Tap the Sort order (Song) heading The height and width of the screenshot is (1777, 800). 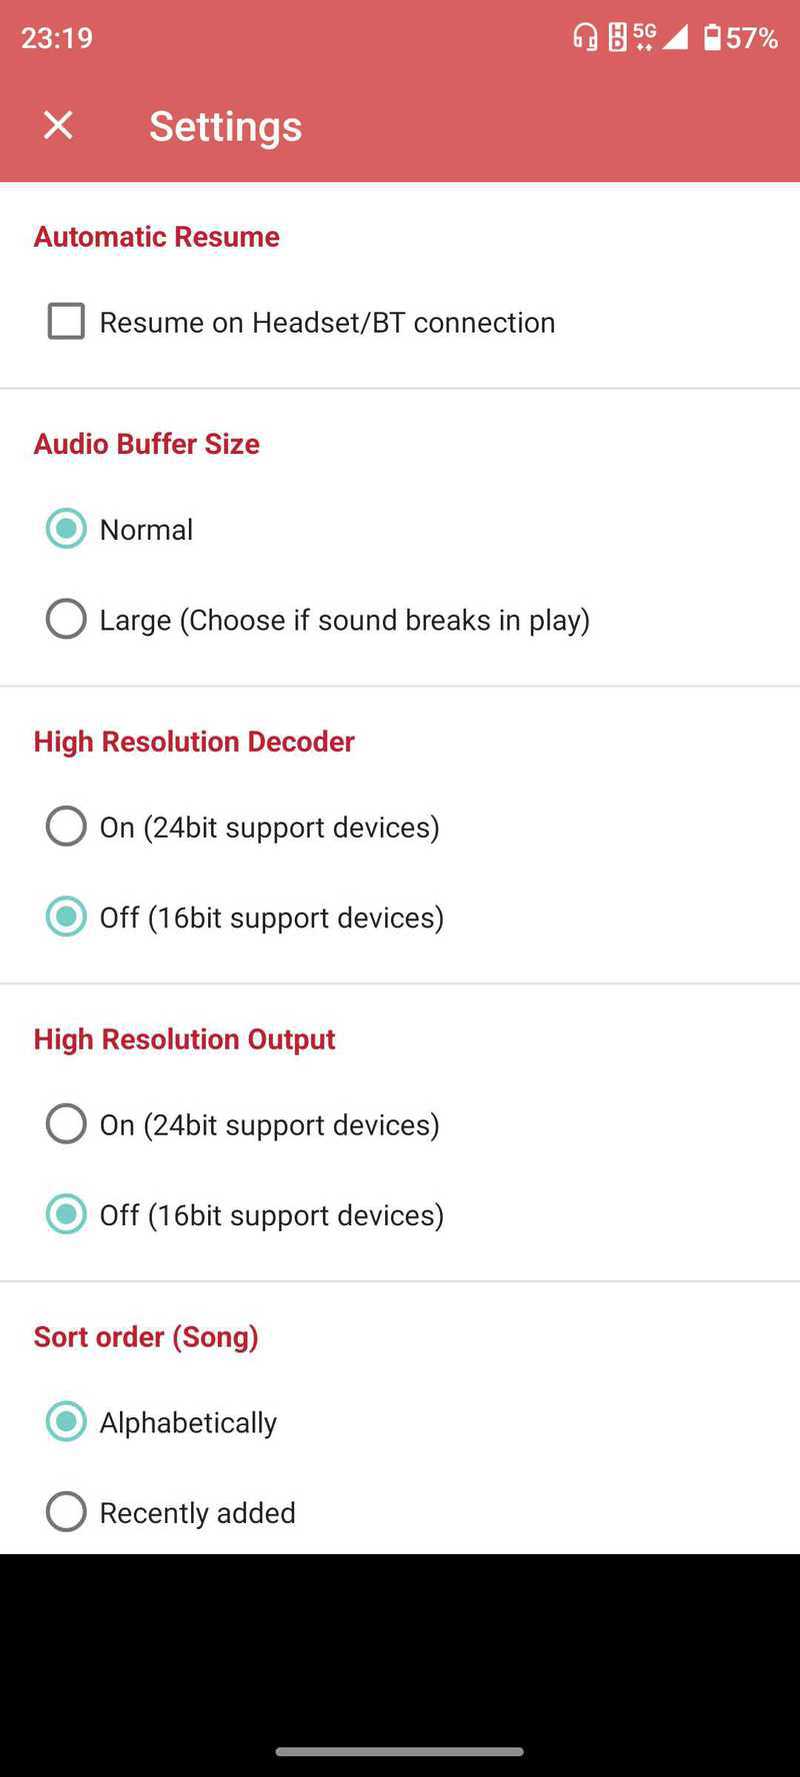(x=146, y=1337)
